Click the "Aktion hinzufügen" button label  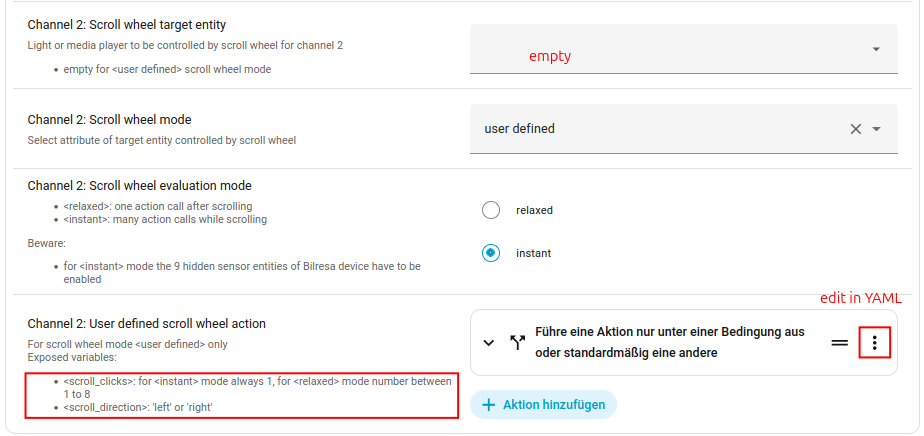pyautogui.click(x=553, y=405)
